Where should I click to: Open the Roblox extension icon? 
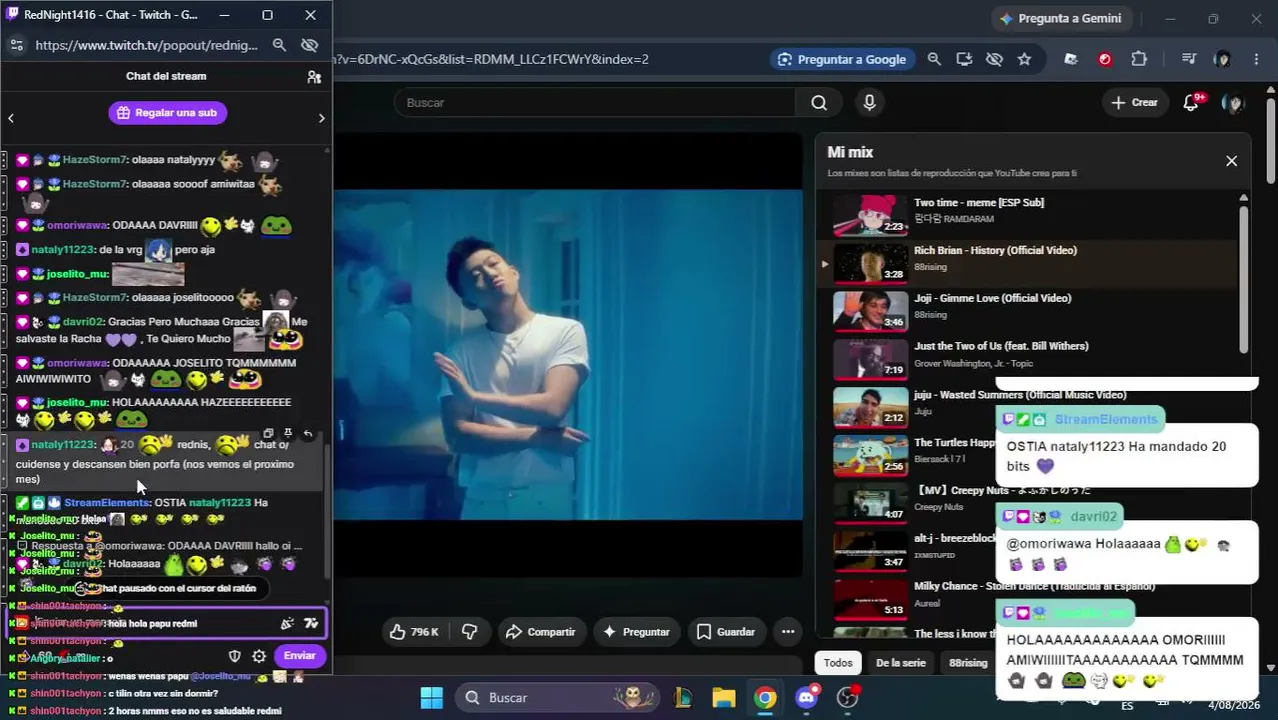click(x=1071, y=59)
